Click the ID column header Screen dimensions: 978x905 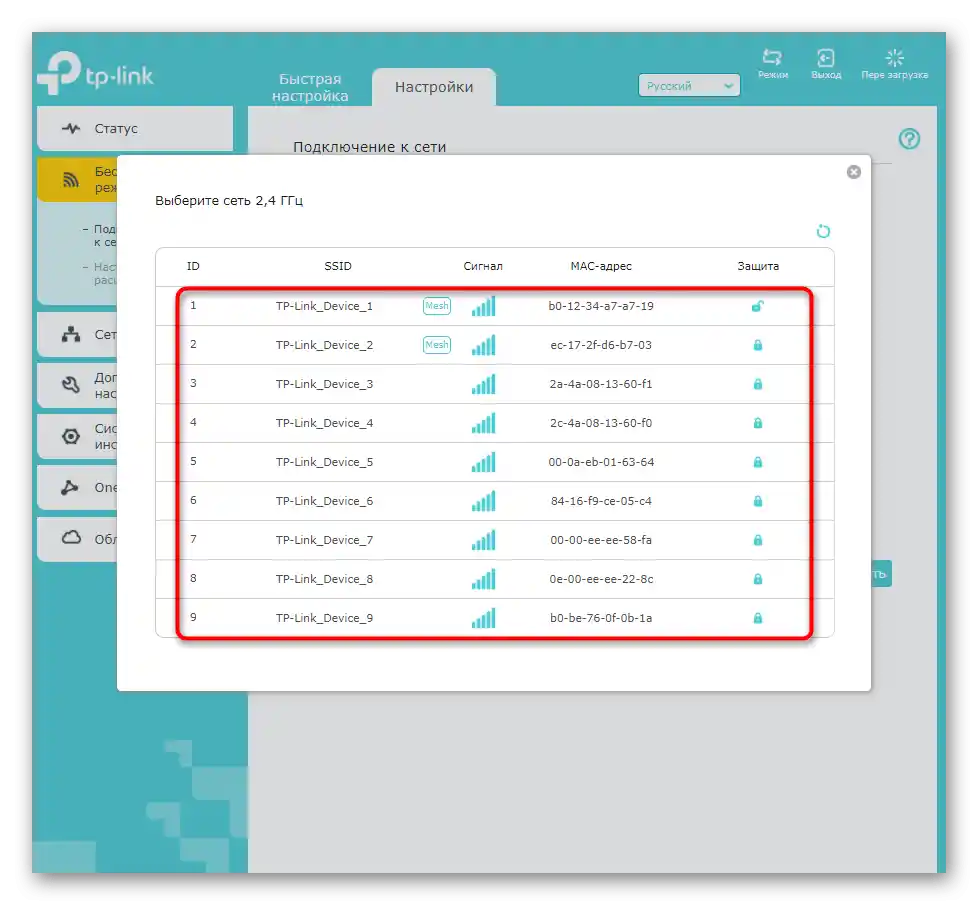click(193, 266)
